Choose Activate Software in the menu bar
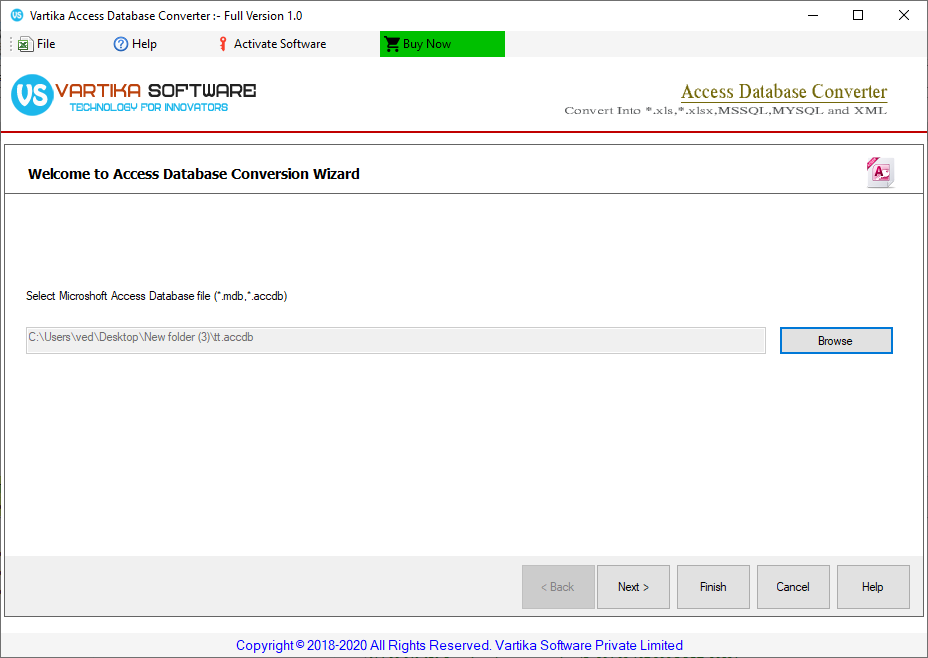This screenshot has height=658, width=928. click(x=273, y=44)
